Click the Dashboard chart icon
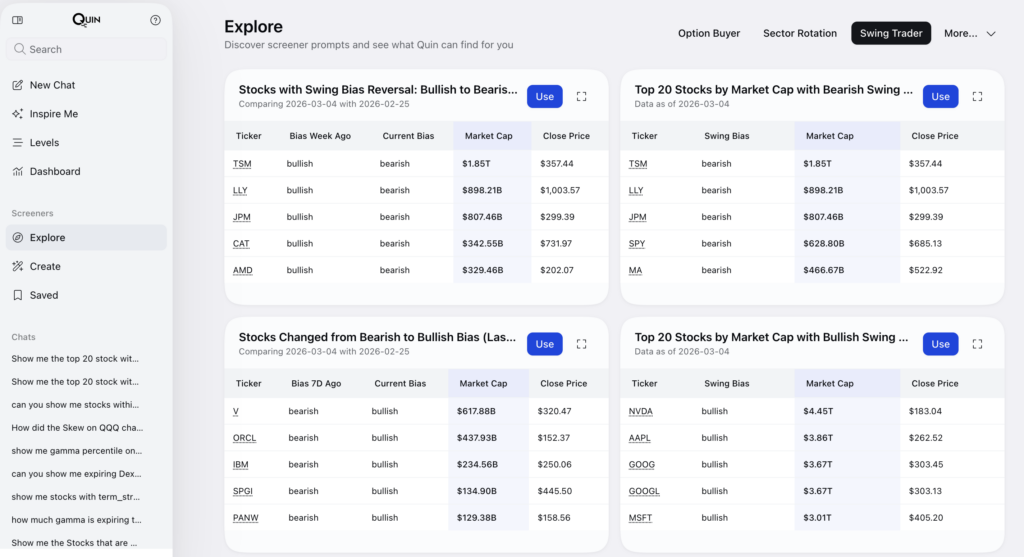Viewport: 1024px width, 557px height. click(x=18, y=171)
